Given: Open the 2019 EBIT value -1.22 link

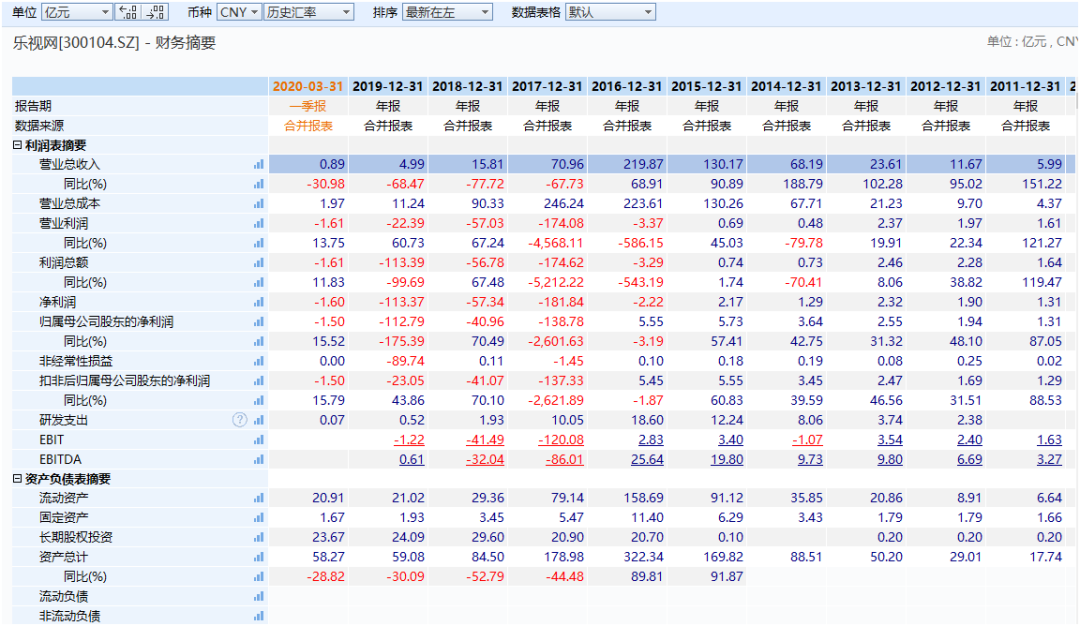Looking at the screenshot, I should tap(409, 440).
